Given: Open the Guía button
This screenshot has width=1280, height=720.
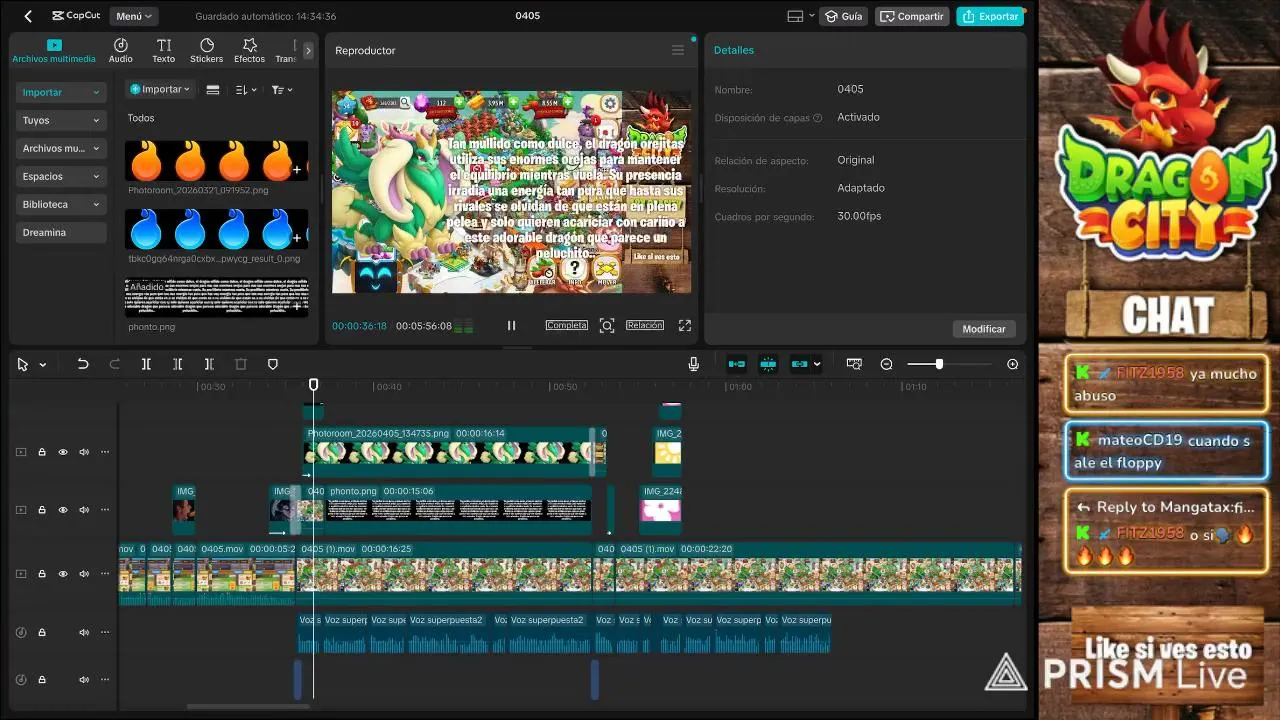Looking at the screenshot, I should coord(842,16).
